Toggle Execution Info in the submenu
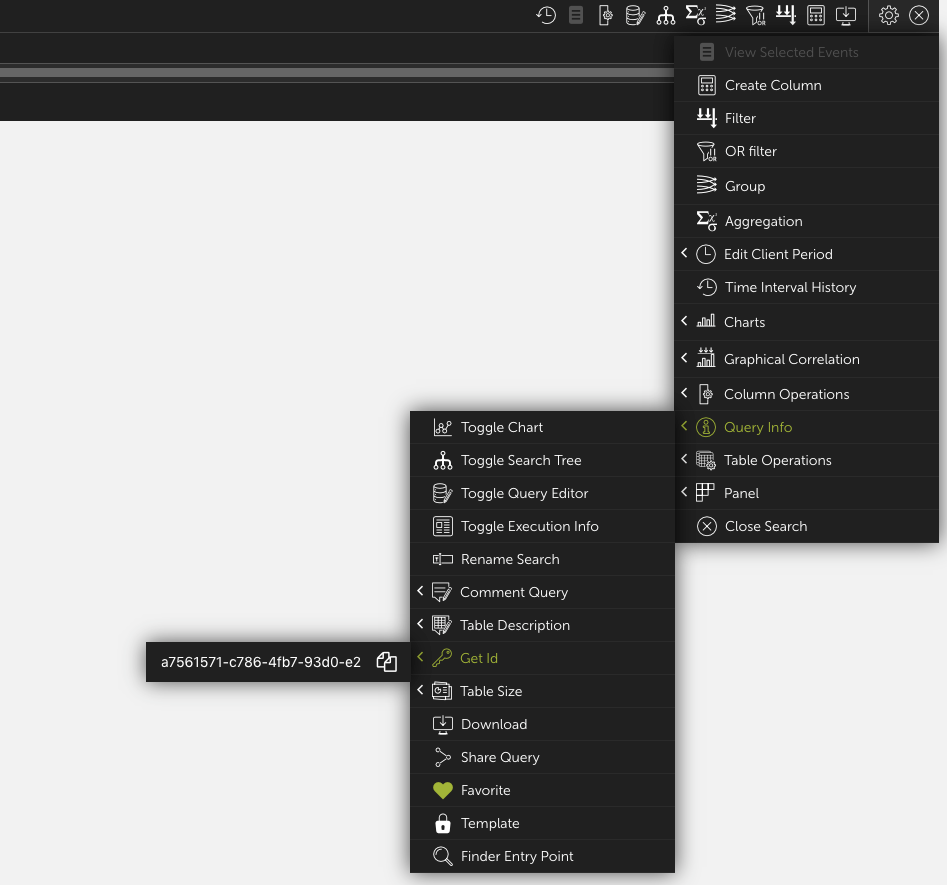Screen dimensions: 947x885 click(x=529, y=526)
